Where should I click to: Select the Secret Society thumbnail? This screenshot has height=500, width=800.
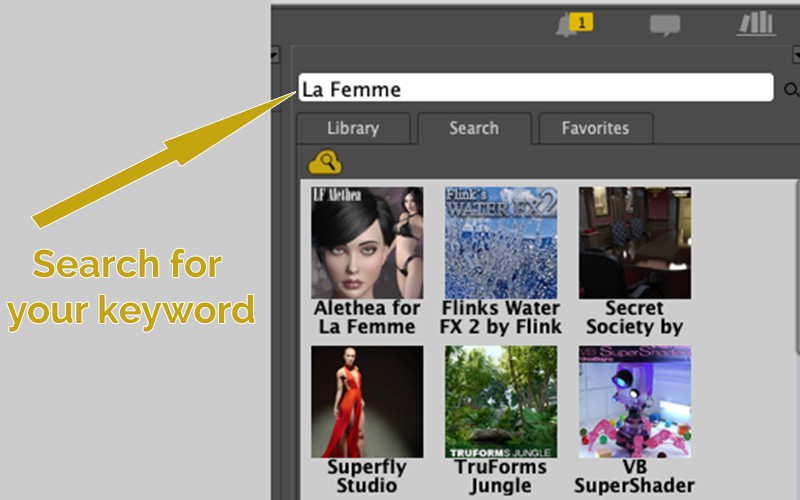point(635,243)
